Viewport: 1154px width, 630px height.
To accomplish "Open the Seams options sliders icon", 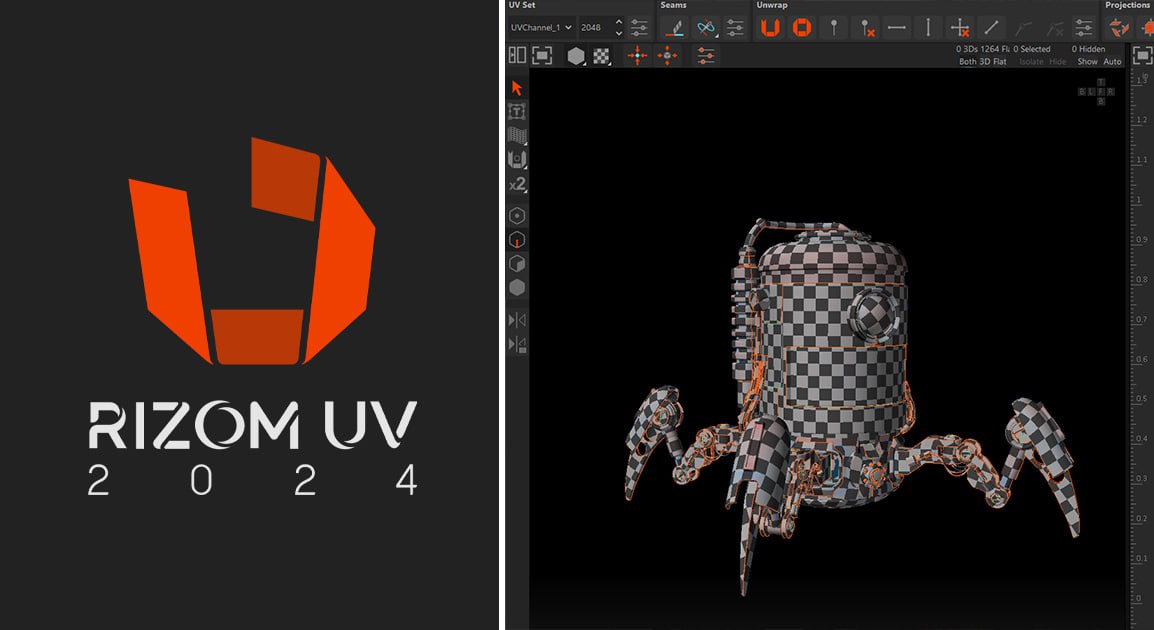I will [735, 28].
